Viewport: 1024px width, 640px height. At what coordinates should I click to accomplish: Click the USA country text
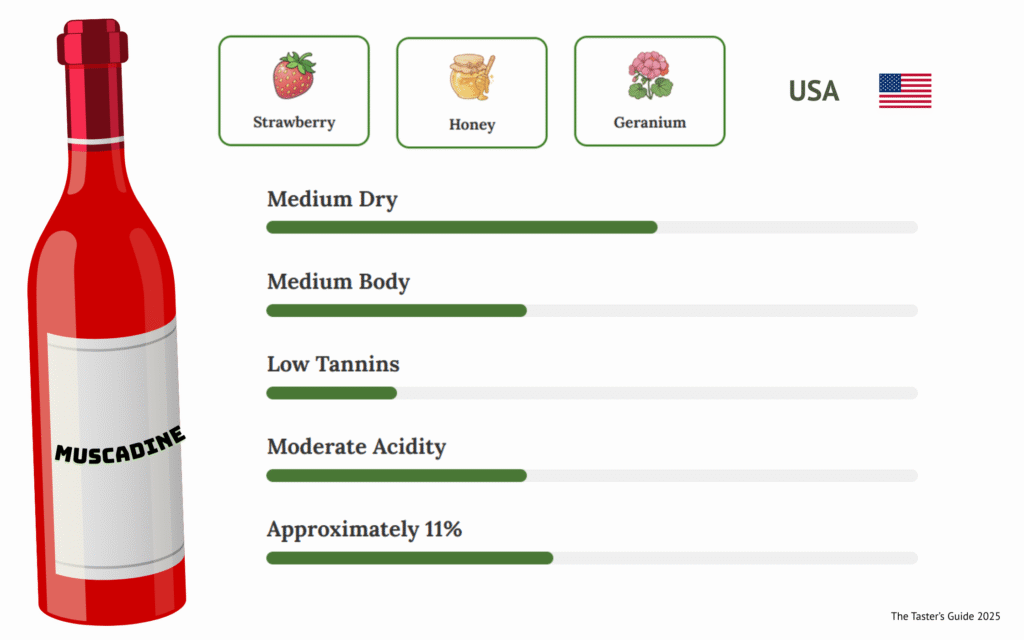pos(813,91)
